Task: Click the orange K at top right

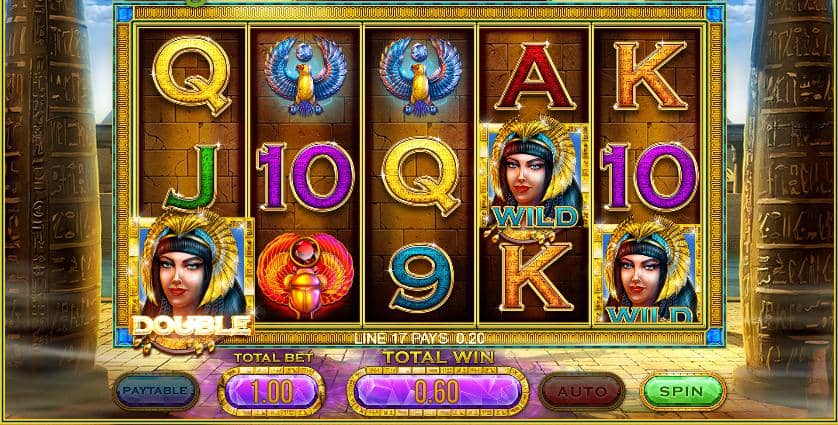Action: click(650, 76)
